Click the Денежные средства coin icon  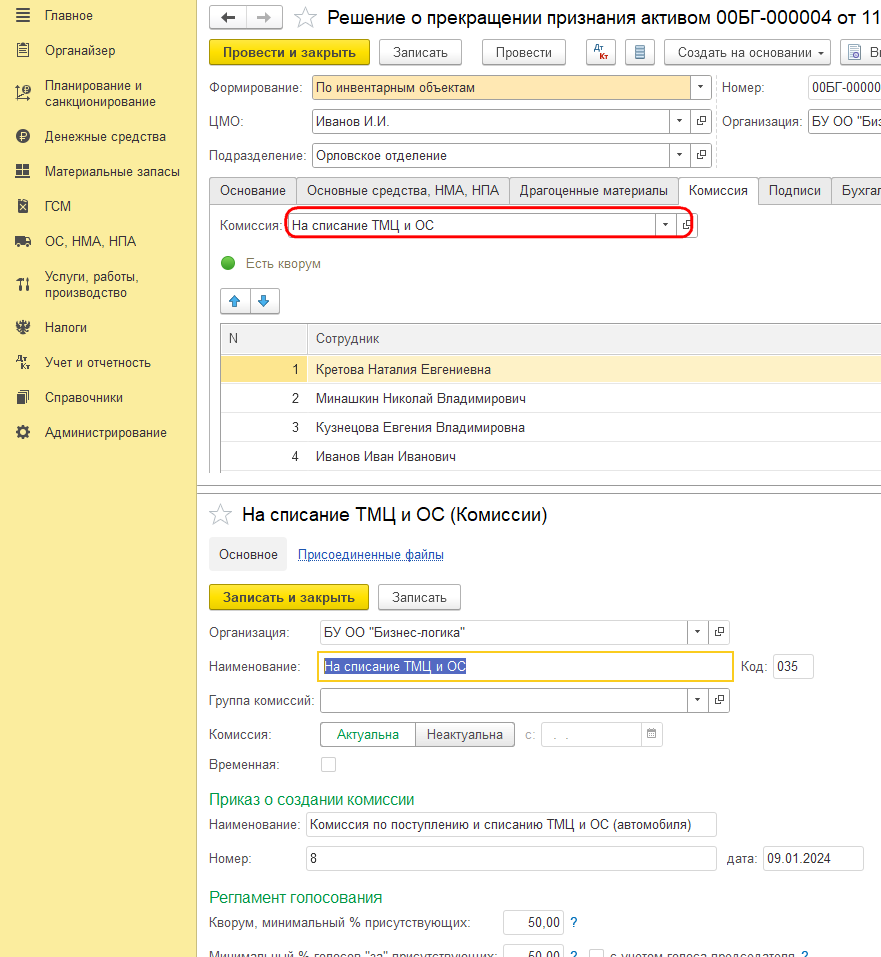pyautogui.click(x=23, y=136)
